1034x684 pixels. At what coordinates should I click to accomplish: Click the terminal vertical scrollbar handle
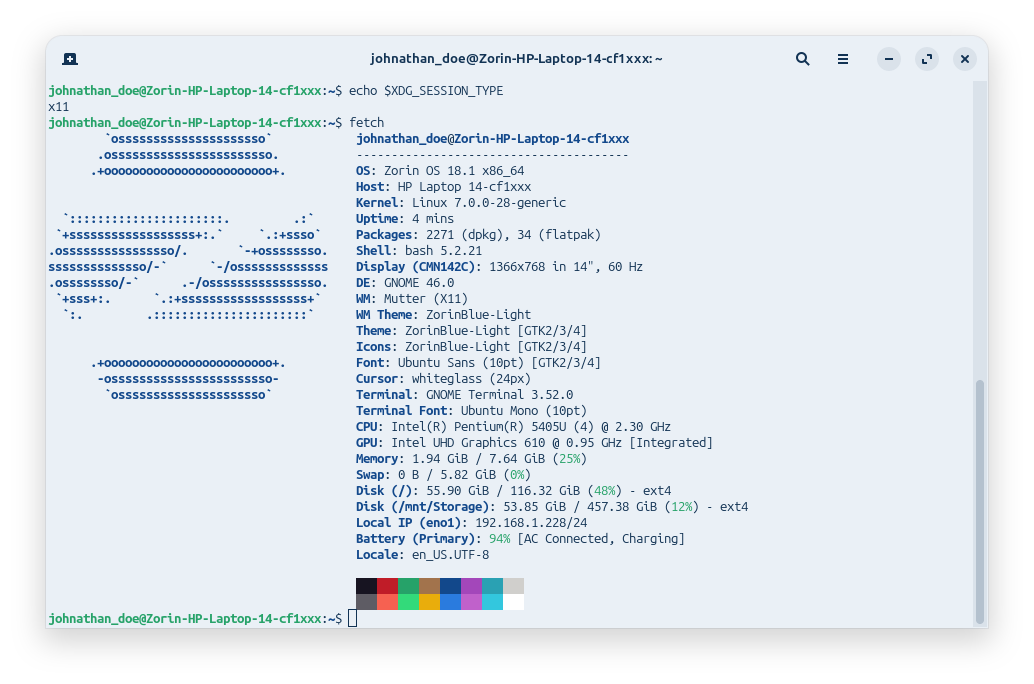(x=980, y=501)
